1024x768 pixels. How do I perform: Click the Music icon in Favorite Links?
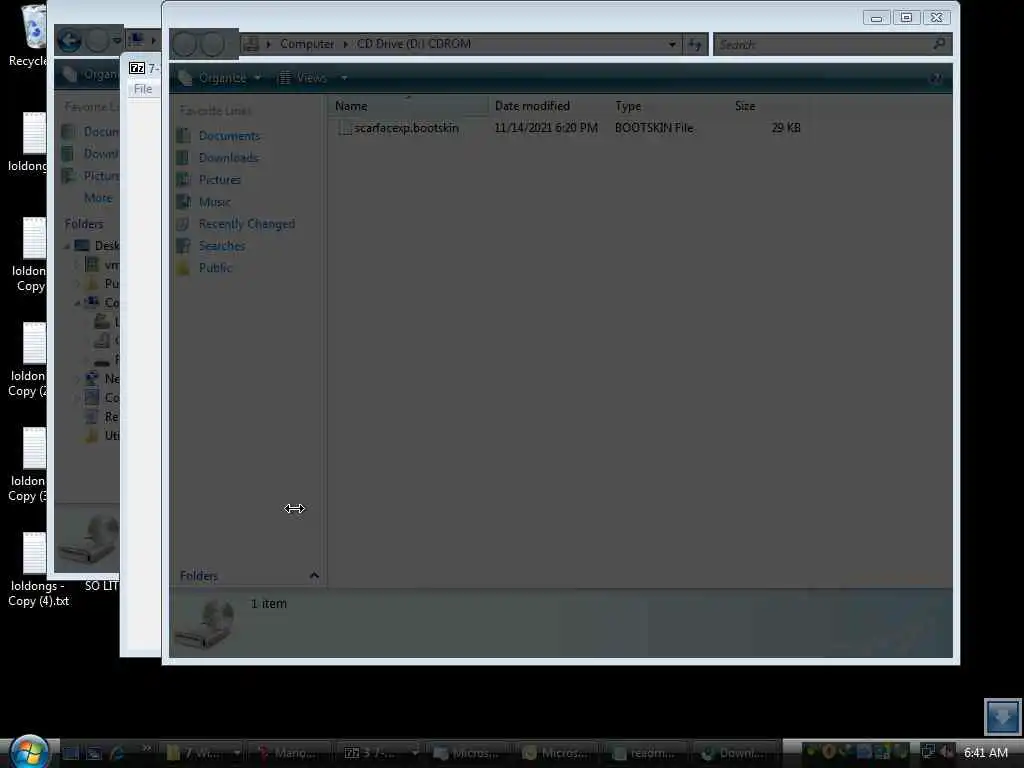point(184,202)
